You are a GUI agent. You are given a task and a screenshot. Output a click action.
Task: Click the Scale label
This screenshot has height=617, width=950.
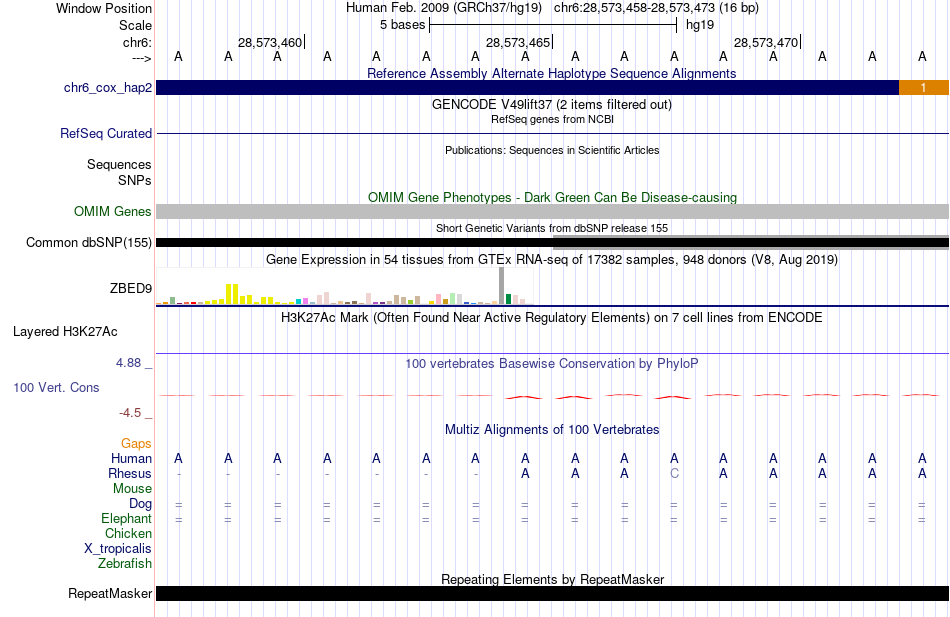pyautogui.click(x=135, y=25)
